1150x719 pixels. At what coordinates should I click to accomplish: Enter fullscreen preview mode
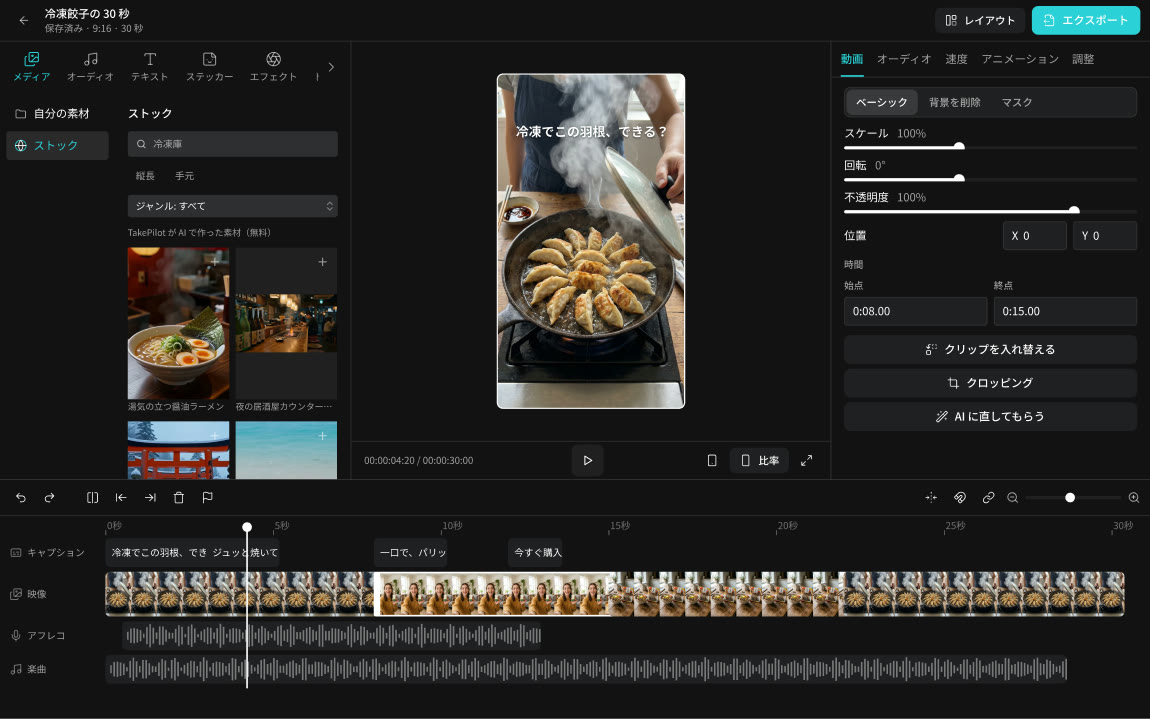pyautogui.click(x=806, y=461)
